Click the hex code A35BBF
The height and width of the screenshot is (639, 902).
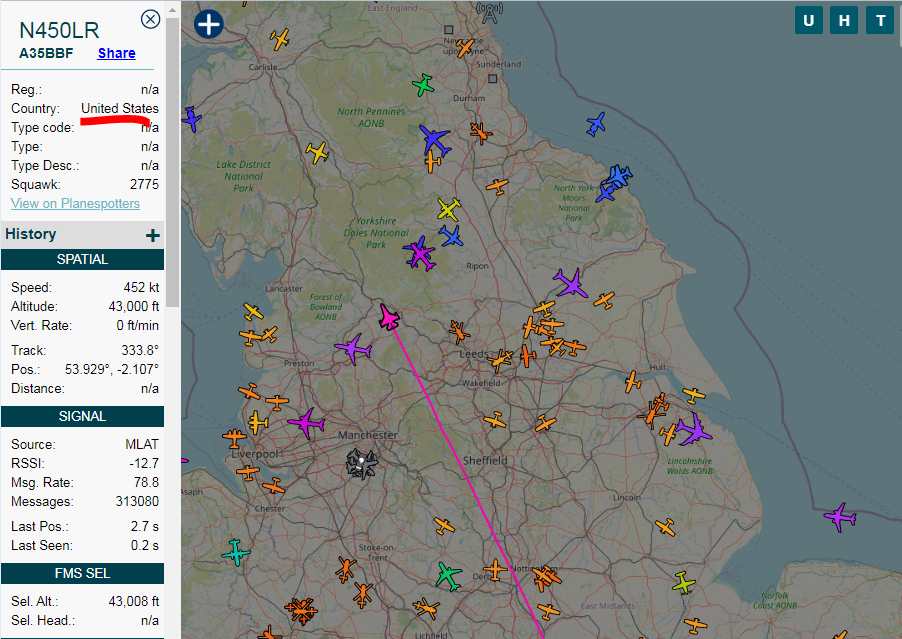point(46,53)
